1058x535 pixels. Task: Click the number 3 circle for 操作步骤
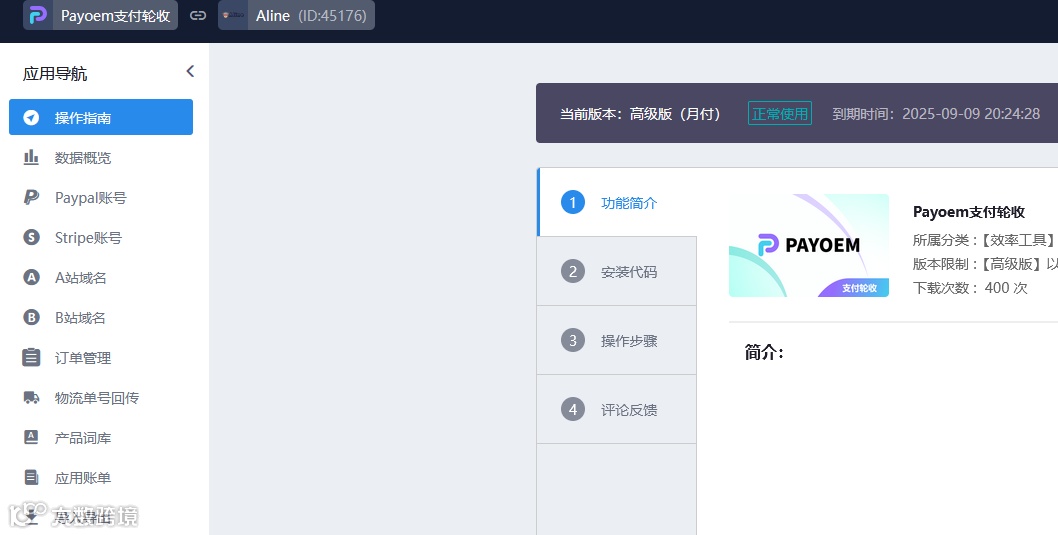(x=573, y=340)
